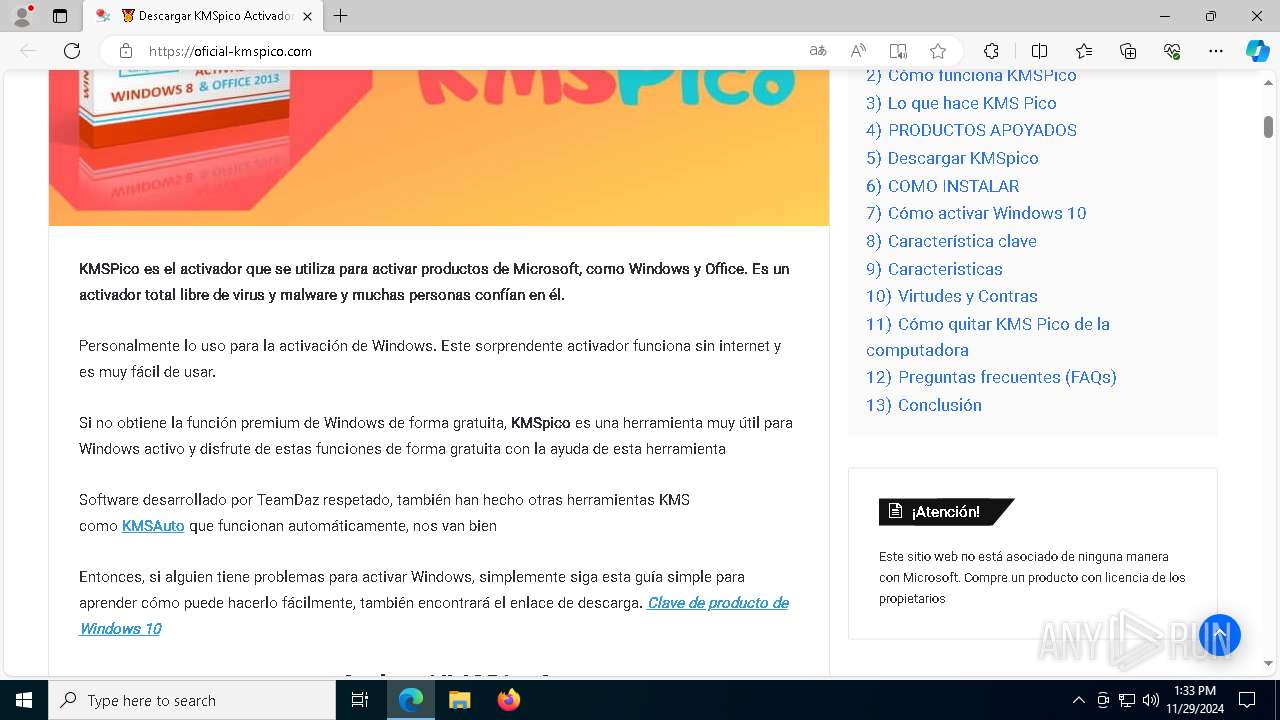
Task: Launch Firefox from the taskbar
Action: pos(509,700)
